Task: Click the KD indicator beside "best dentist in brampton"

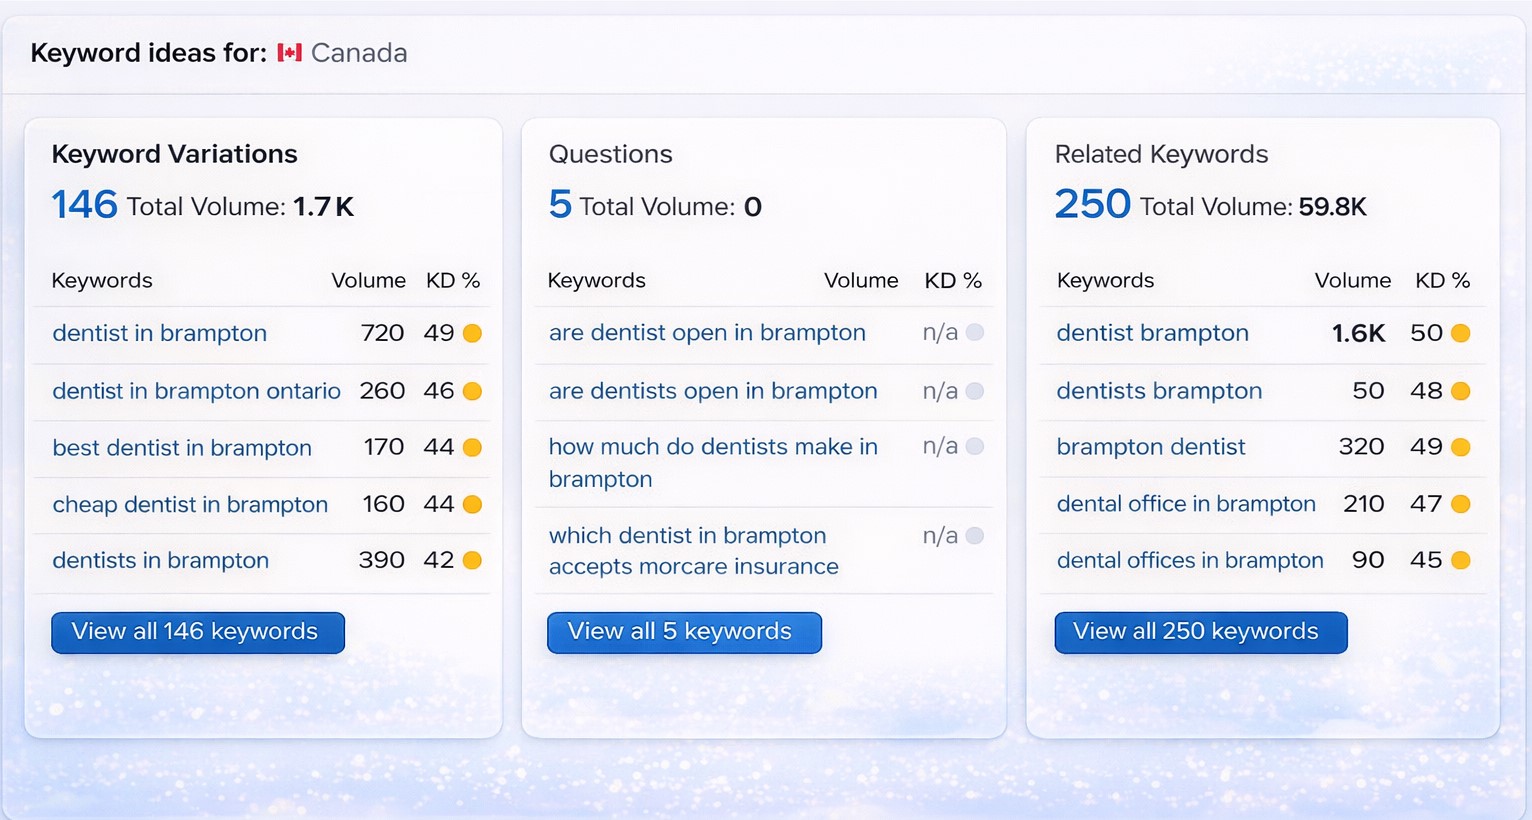Action: pos(474,447)
